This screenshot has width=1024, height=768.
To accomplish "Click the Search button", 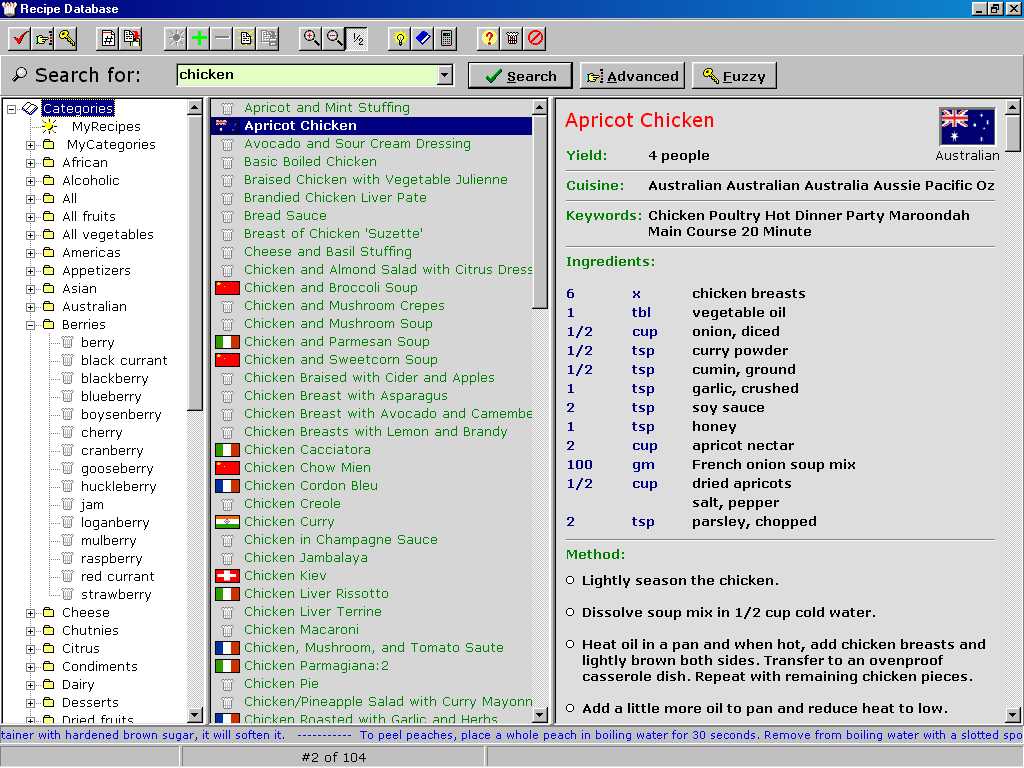I will 519,75.
